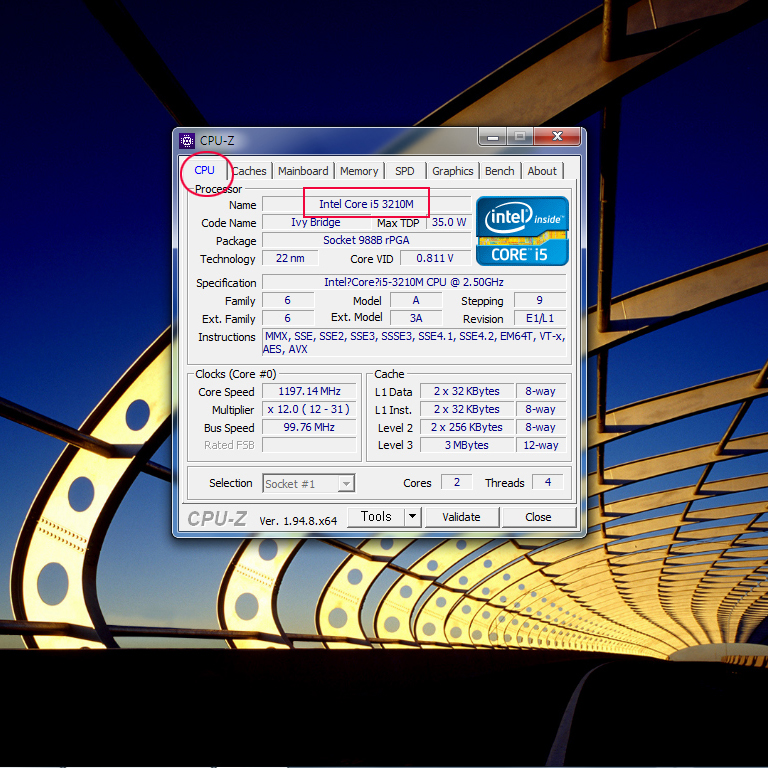
Task: Open the Socket #1 selection dropdown
Action: click(x=309, y=484)
